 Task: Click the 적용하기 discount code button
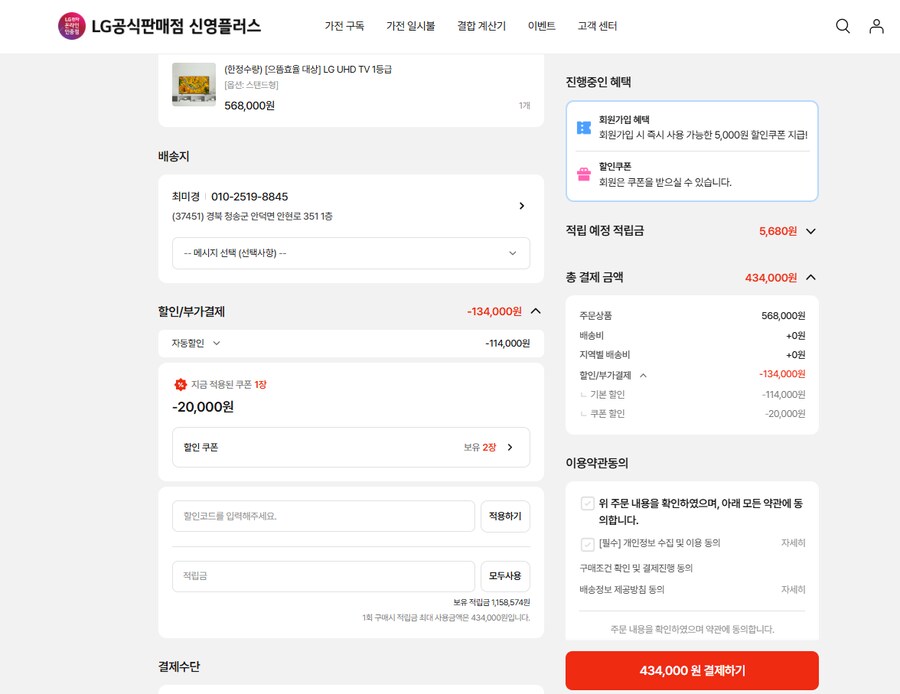pos(505,516)
